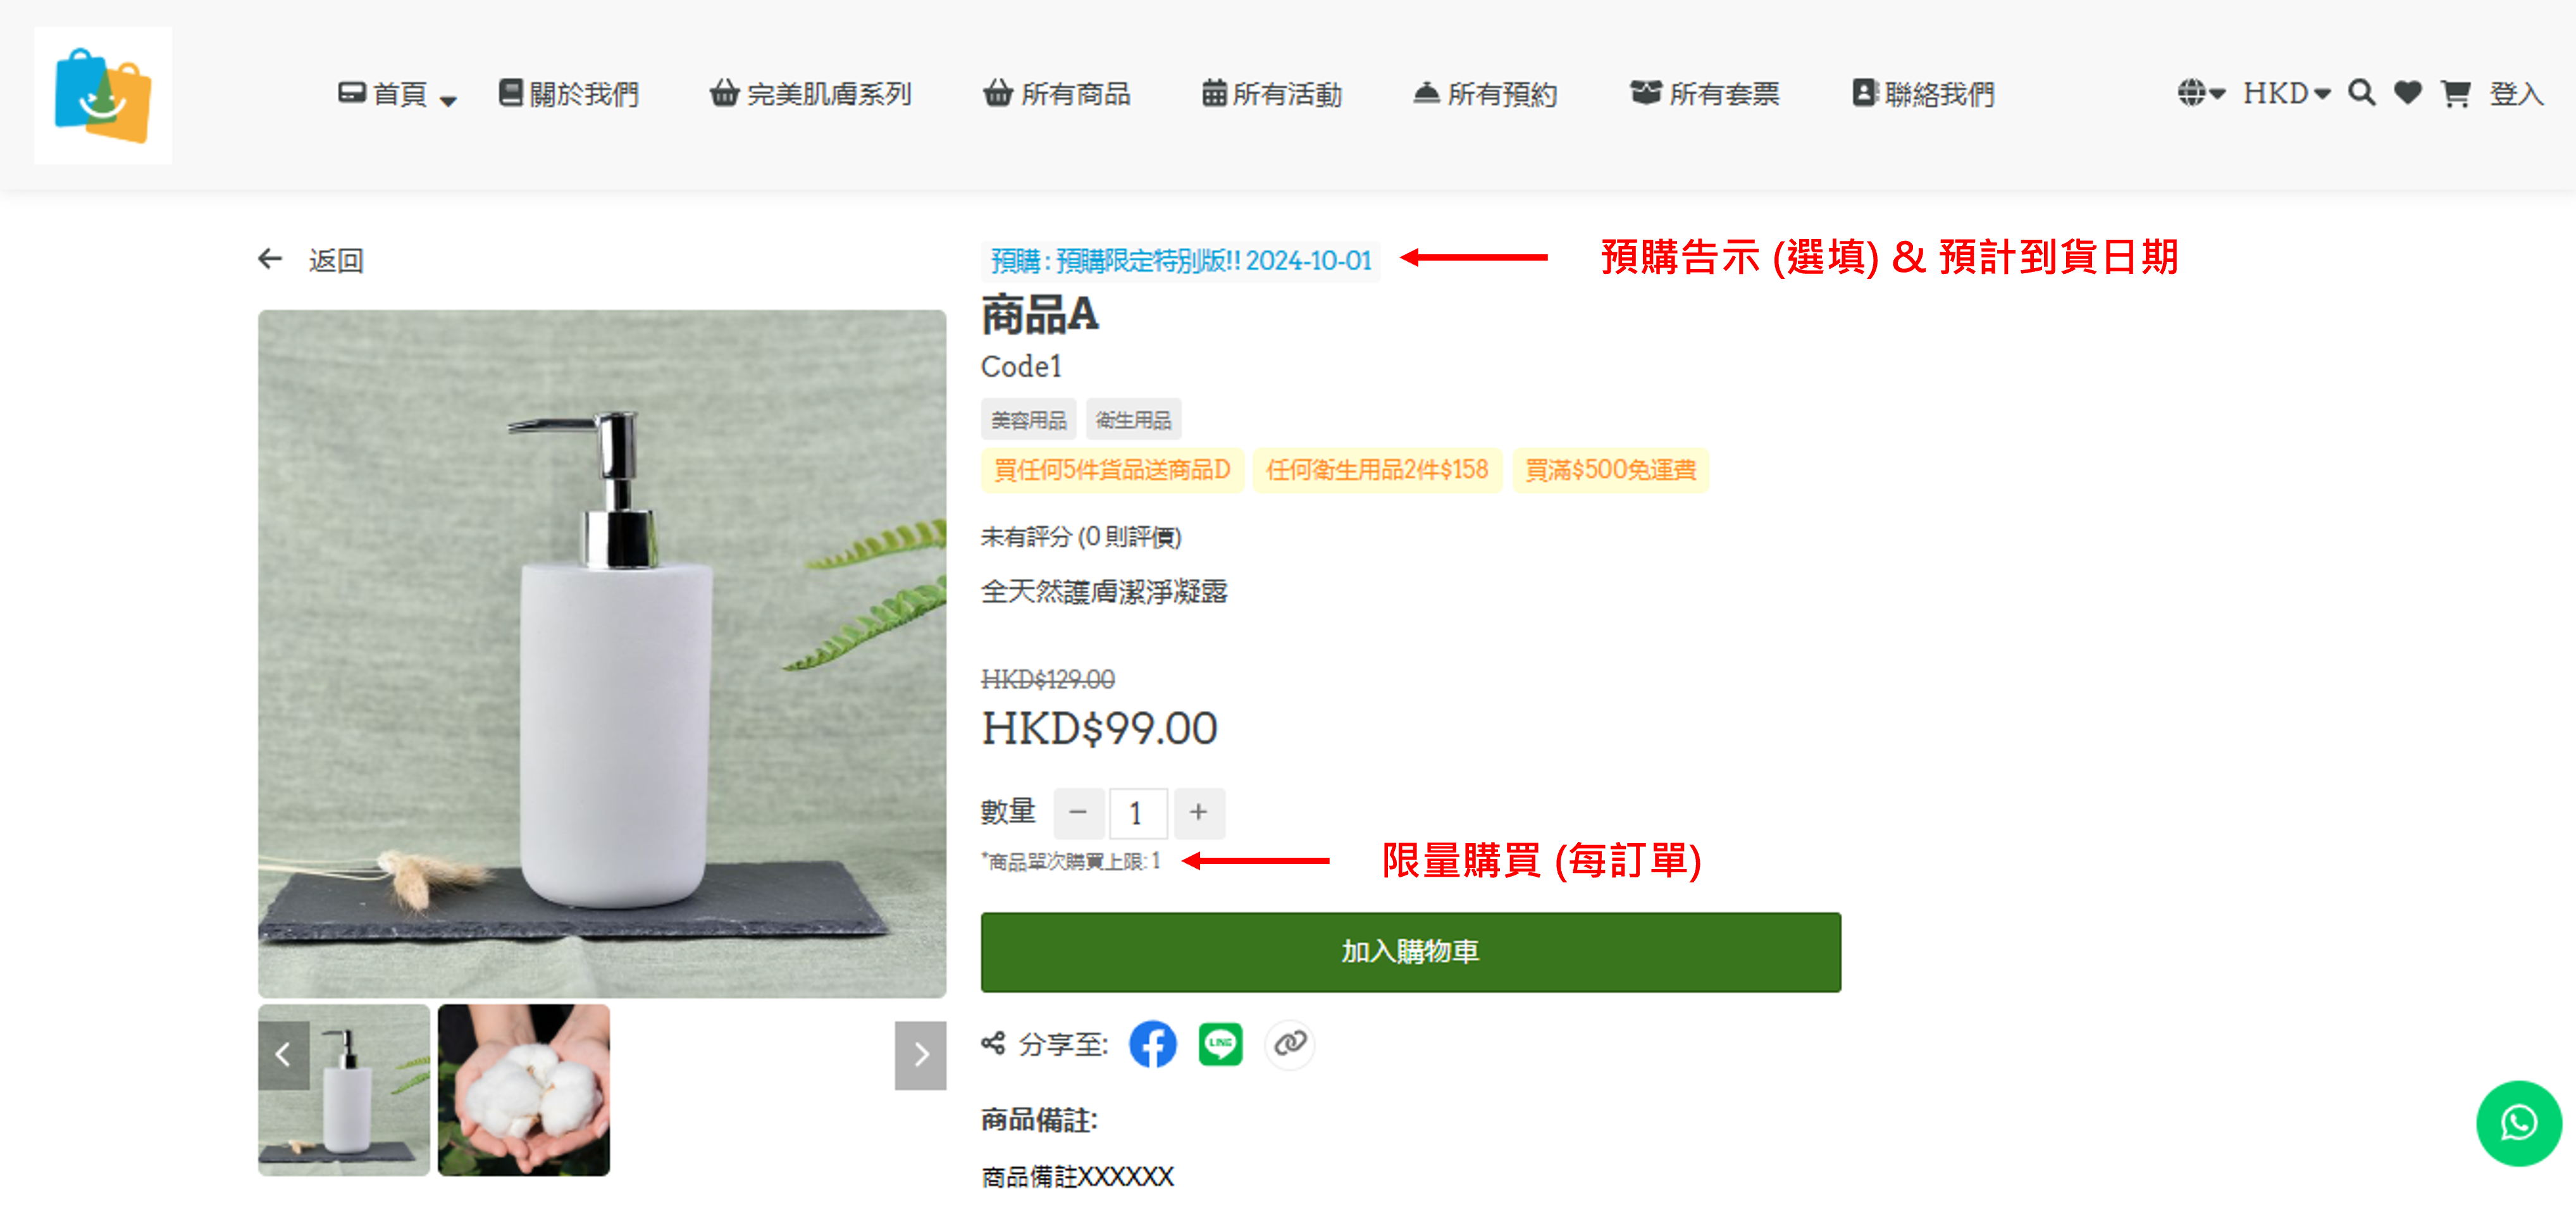Share product via Facebook icon

pos(1152,1044)
